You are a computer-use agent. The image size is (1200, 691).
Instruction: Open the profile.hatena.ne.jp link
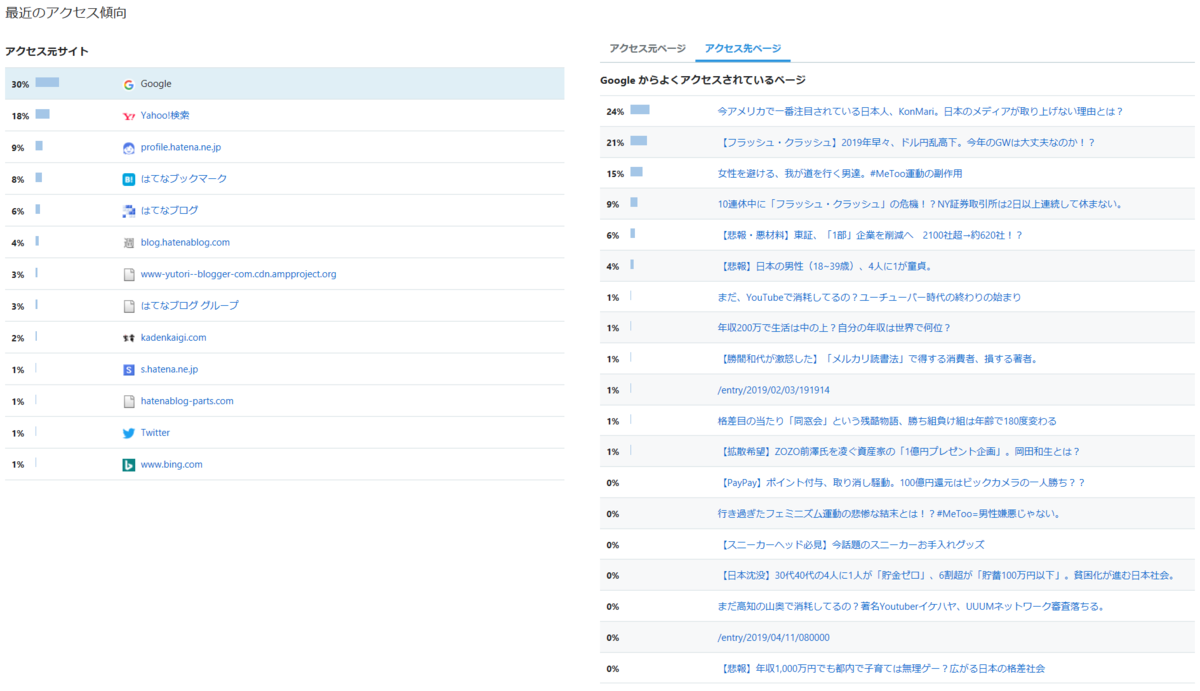181,148
